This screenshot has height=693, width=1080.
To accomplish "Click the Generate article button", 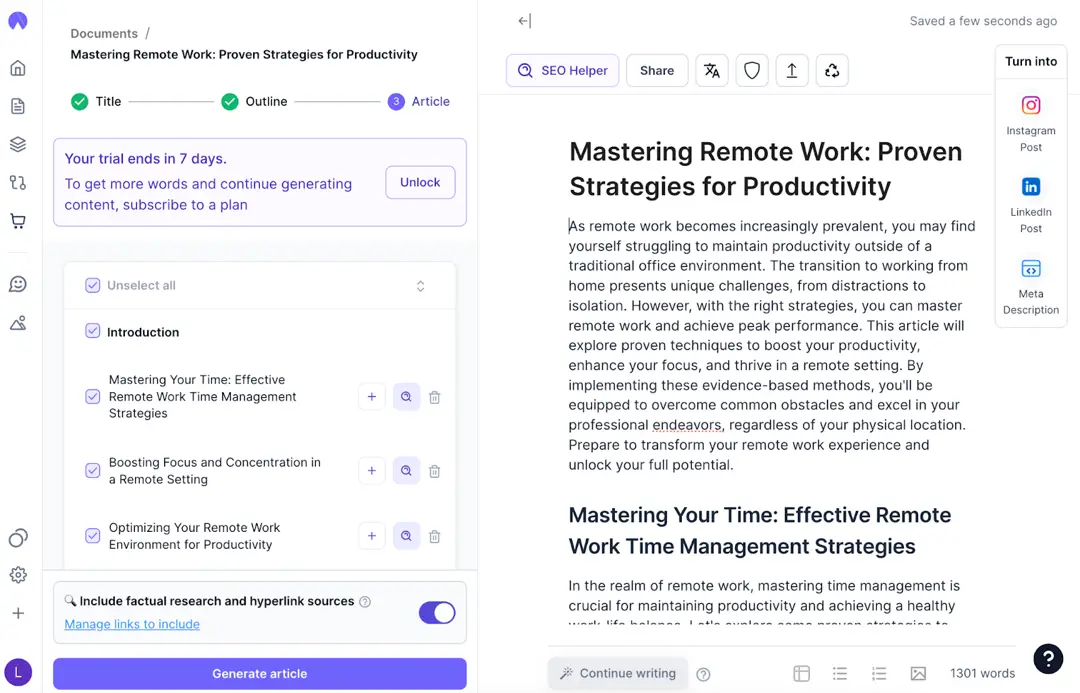I will click(x=260, y=674).
